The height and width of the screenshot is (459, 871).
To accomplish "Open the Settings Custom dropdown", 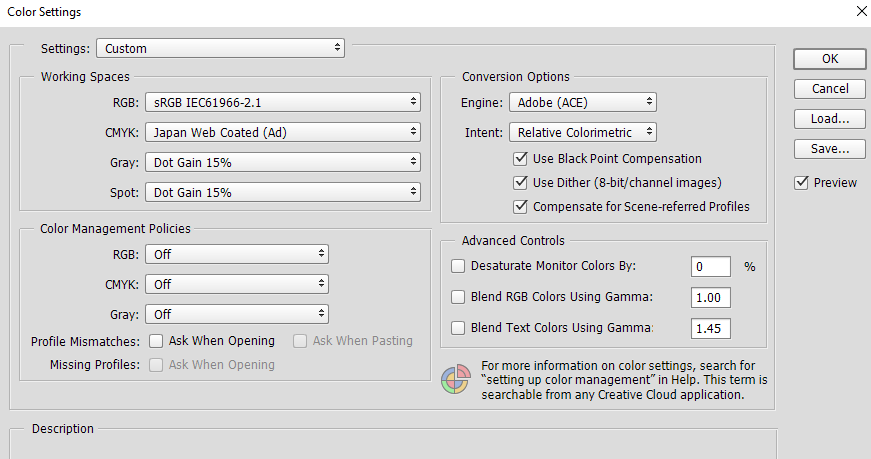I will click(x=220, y=47).
